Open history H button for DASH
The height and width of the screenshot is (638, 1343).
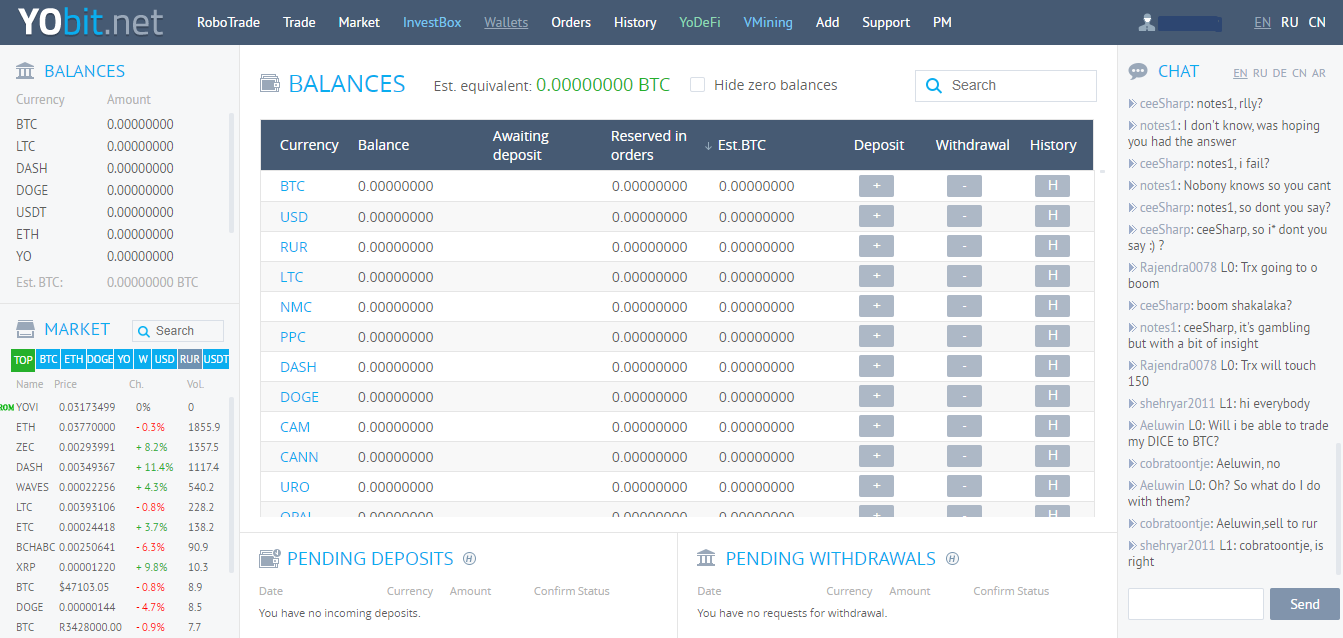point(1052,366)
